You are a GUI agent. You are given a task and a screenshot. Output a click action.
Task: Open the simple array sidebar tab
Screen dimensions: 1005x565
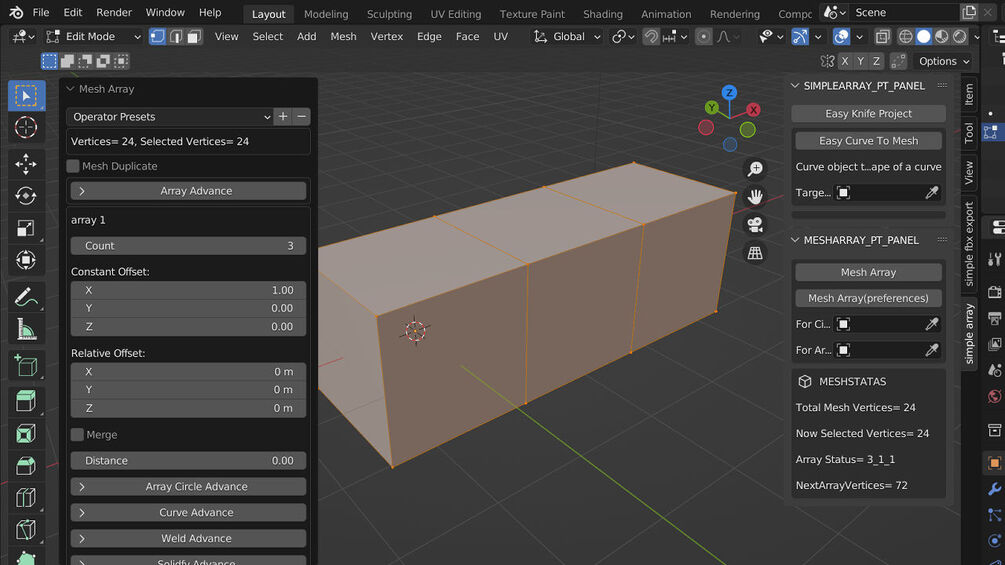[x=969, y=334]
